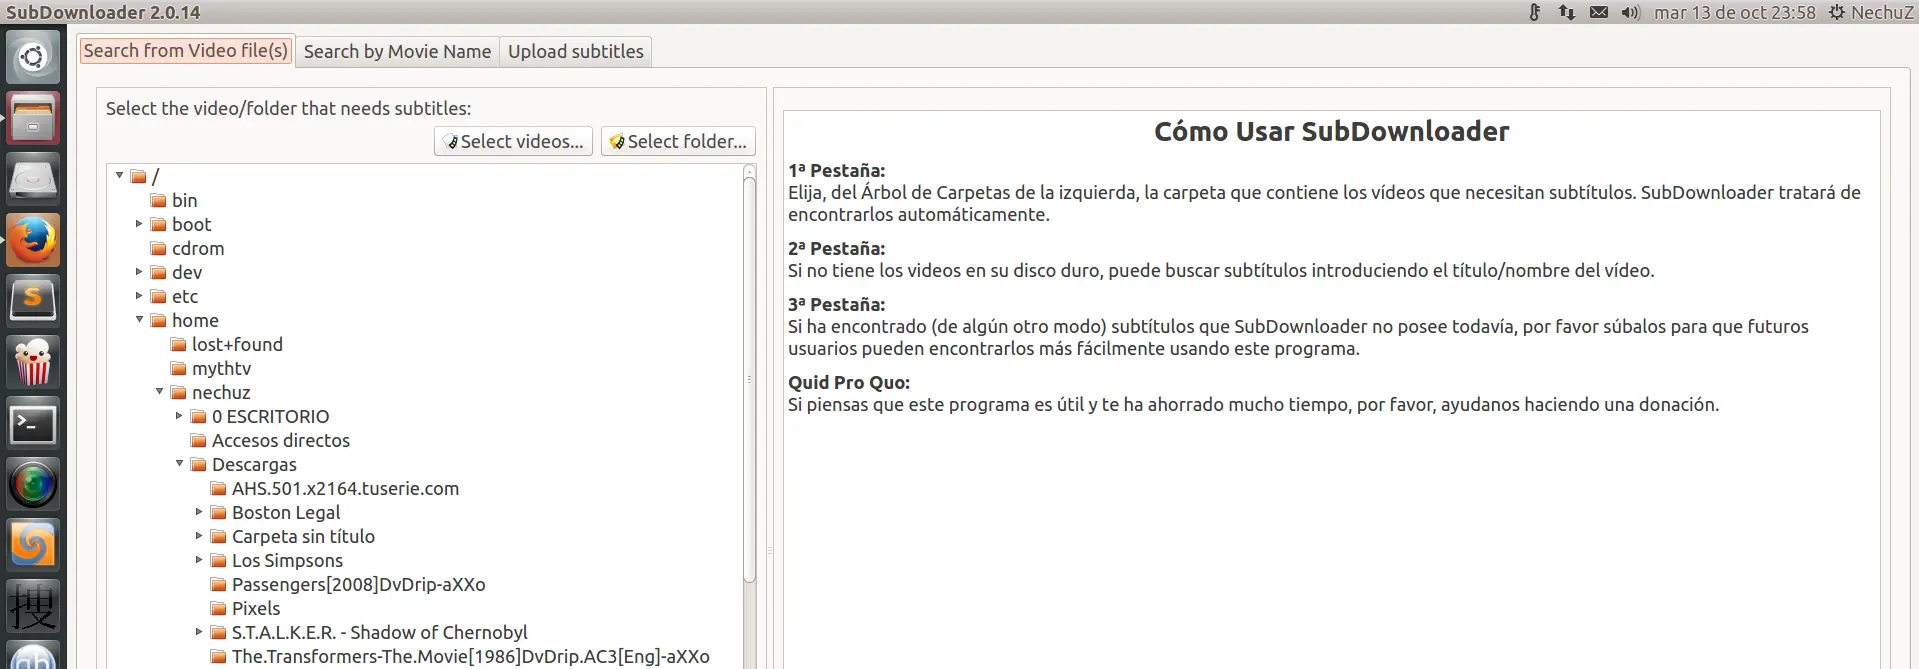Select the 0 ESCRITORIO row label
1919x669 pixels.
270,417
